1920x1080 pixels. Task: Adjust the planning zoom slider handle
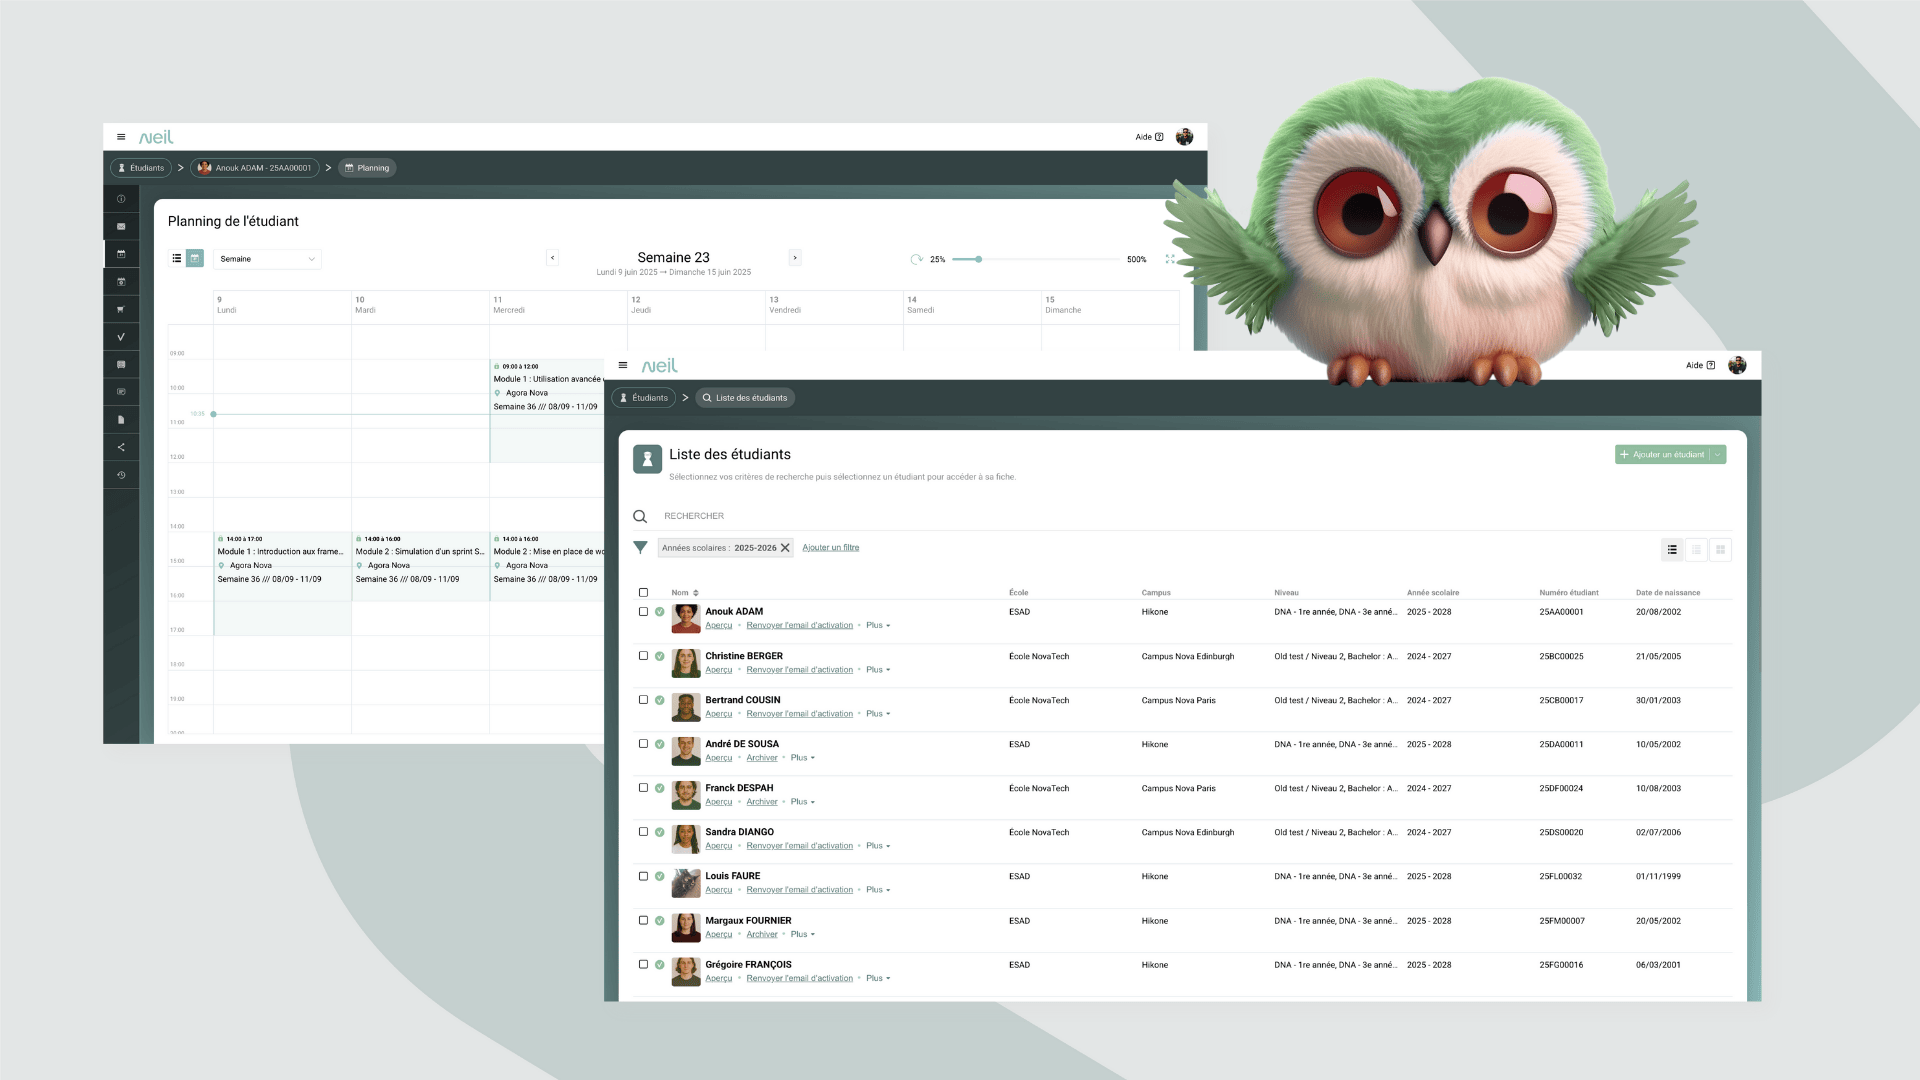978,259
